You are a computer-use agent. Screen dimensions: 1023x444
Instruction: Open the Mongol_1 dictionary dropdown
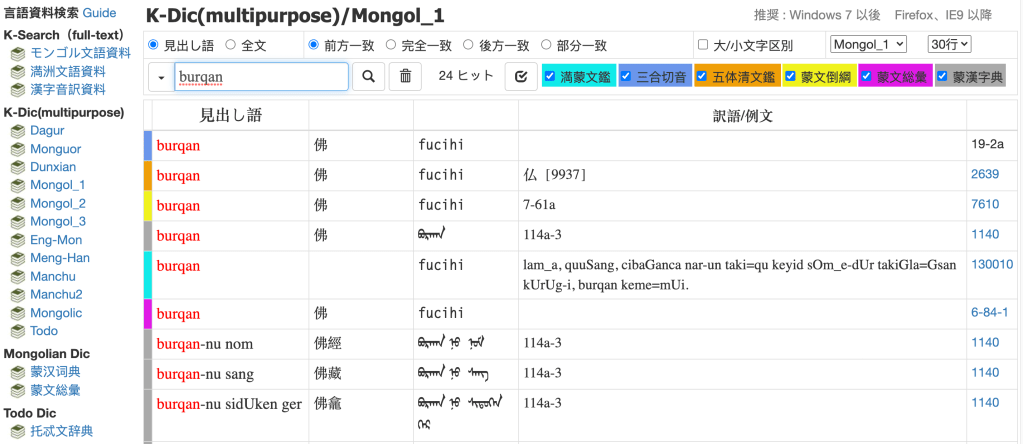[x=868, y=44]
